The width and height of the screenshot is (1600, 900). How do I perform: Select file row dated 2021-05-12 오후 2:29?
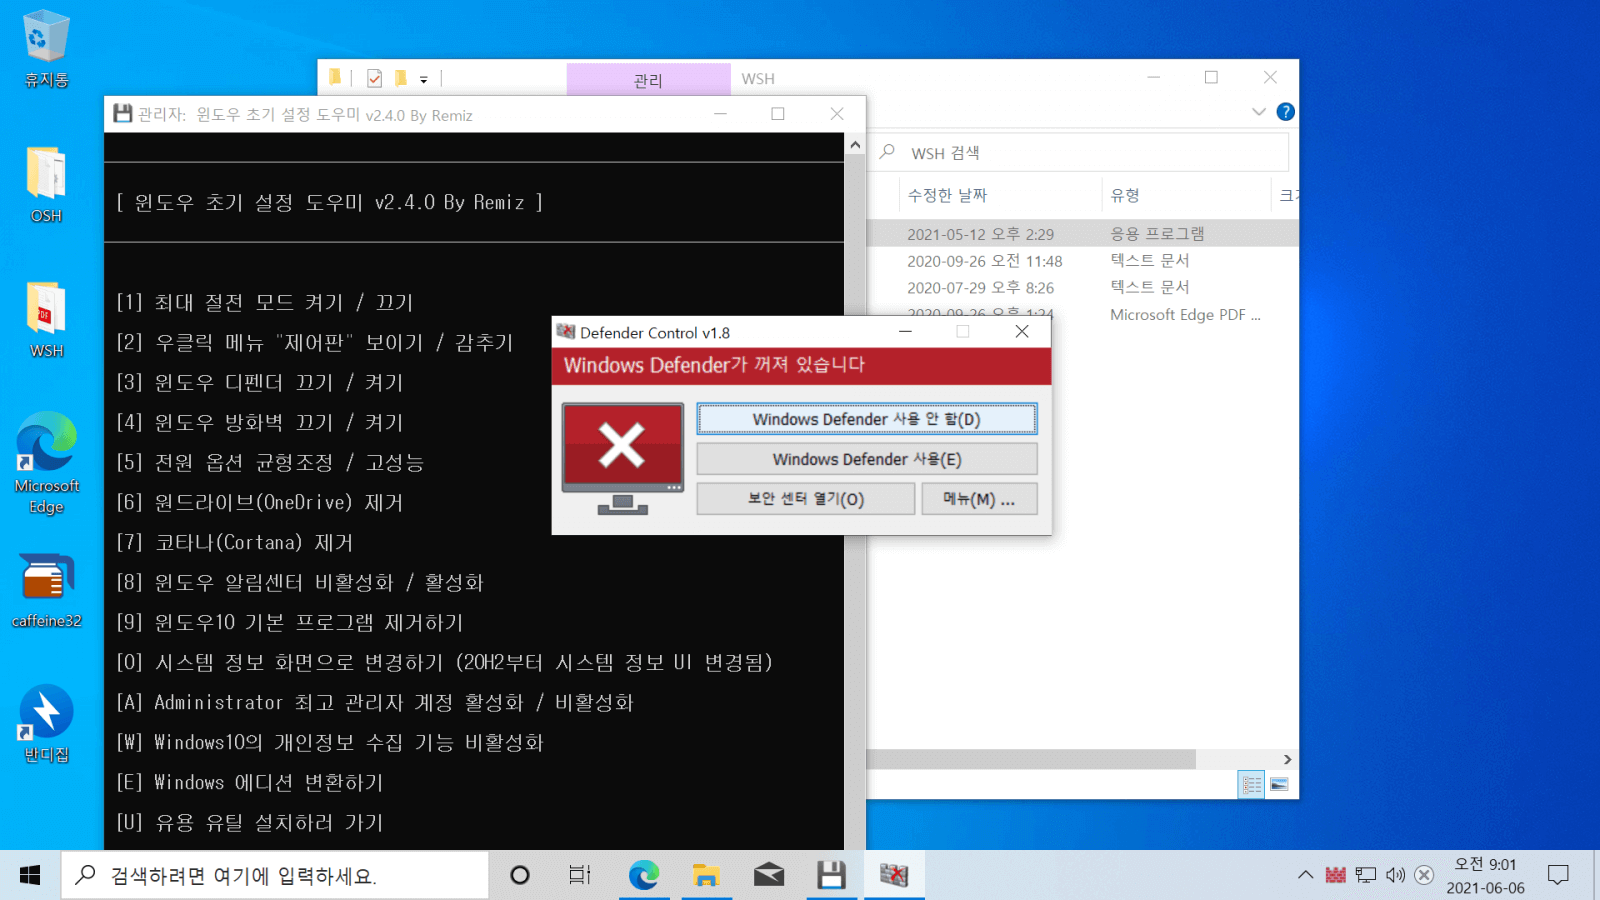click(x=1083, y=234)
